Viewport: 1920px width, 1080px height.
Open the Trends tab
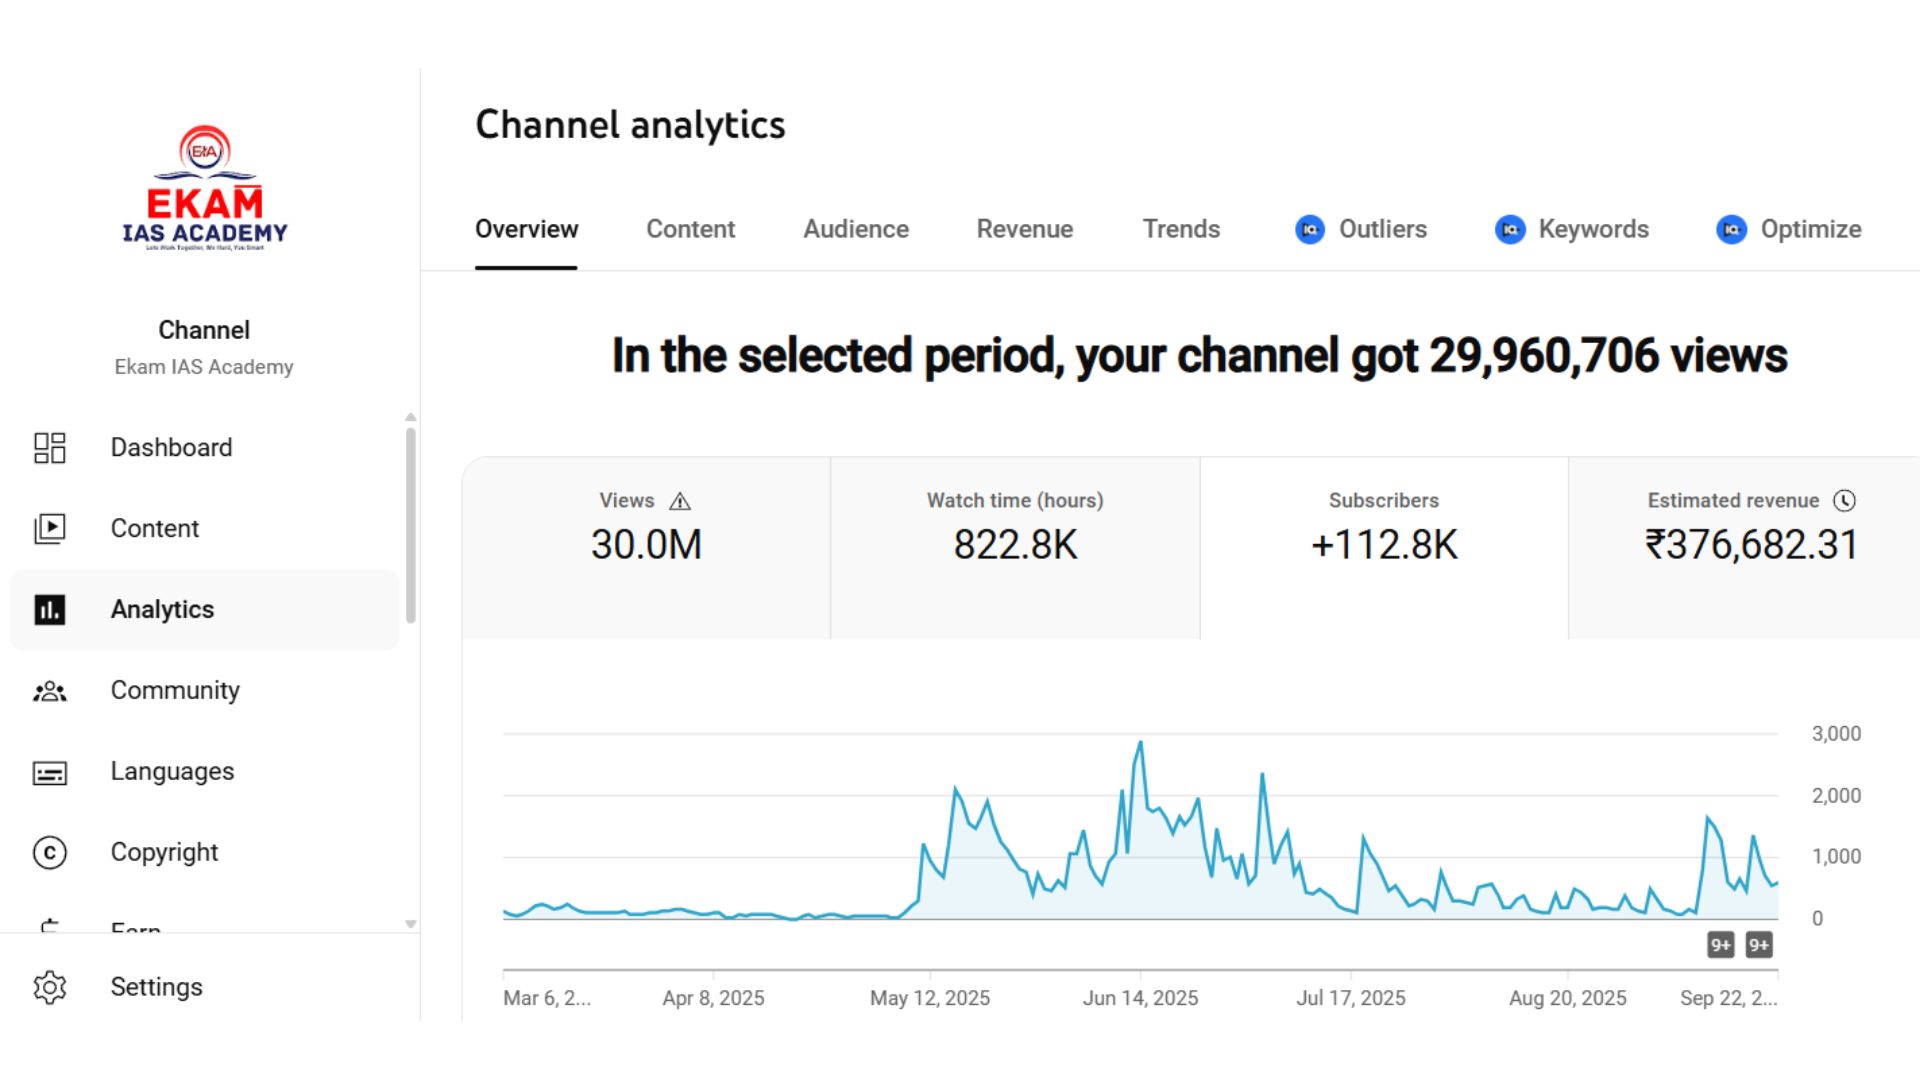1181,230
